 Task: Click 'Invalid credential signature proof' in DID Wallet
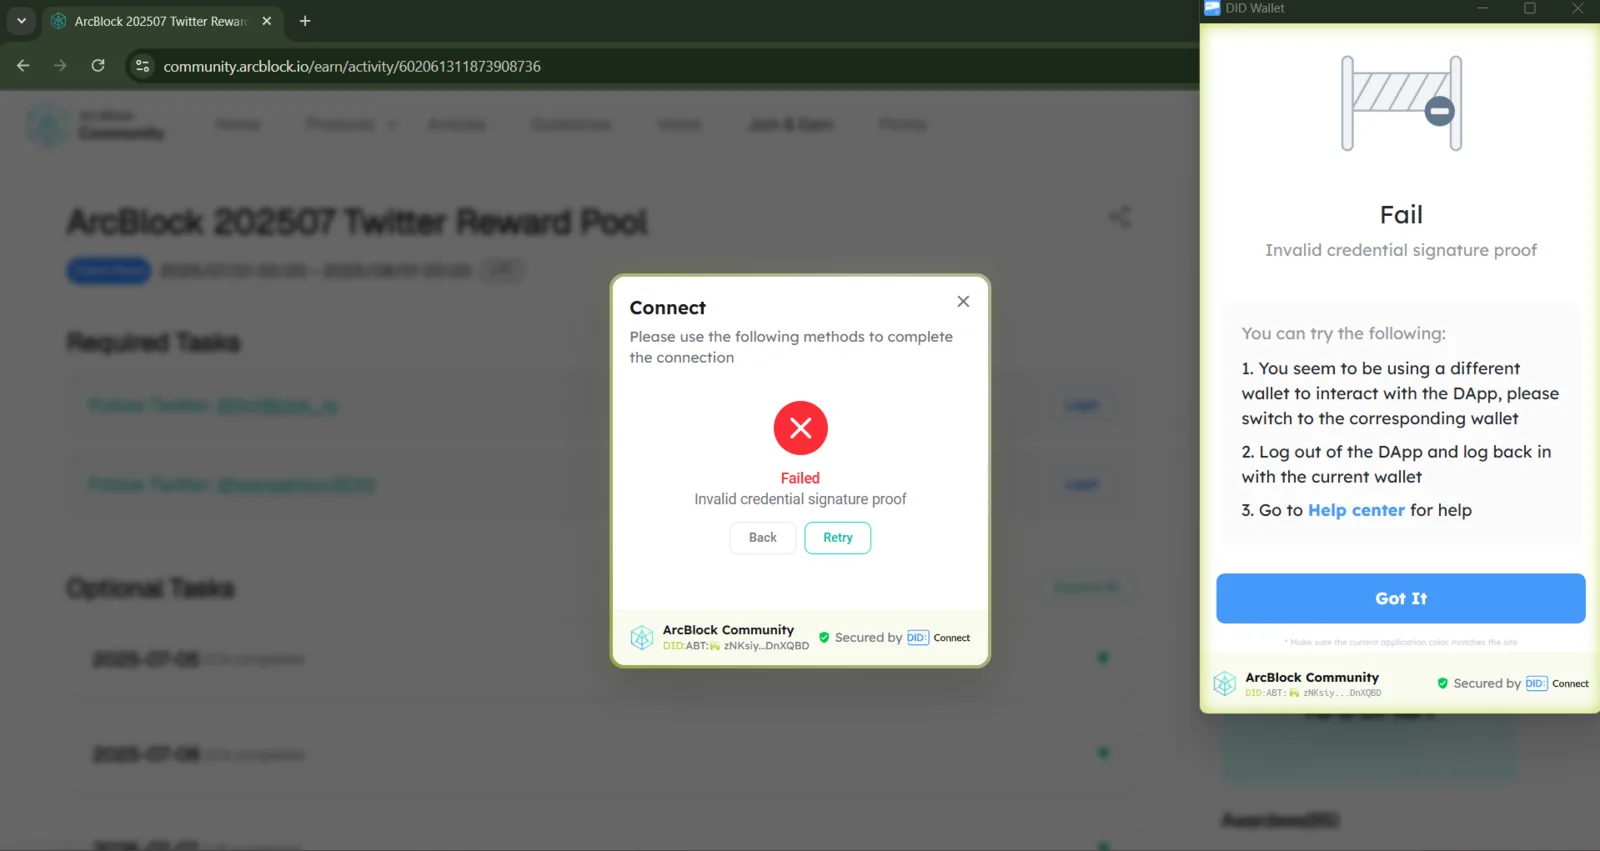pyautogui.click(x=1401, y=250)
